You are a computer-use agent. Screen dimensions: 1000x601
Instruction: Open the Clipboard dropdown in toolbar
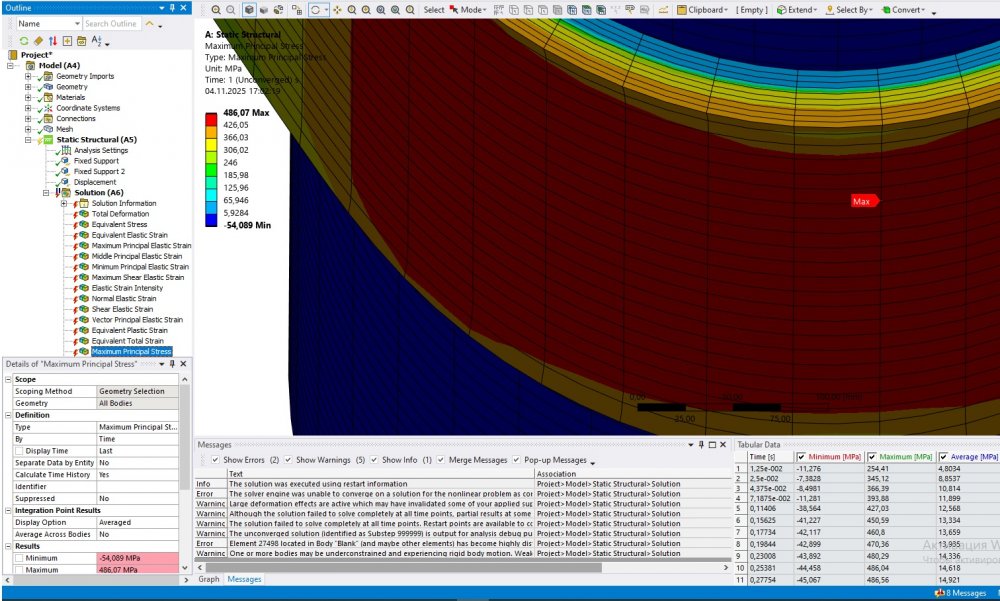point(707,10)
